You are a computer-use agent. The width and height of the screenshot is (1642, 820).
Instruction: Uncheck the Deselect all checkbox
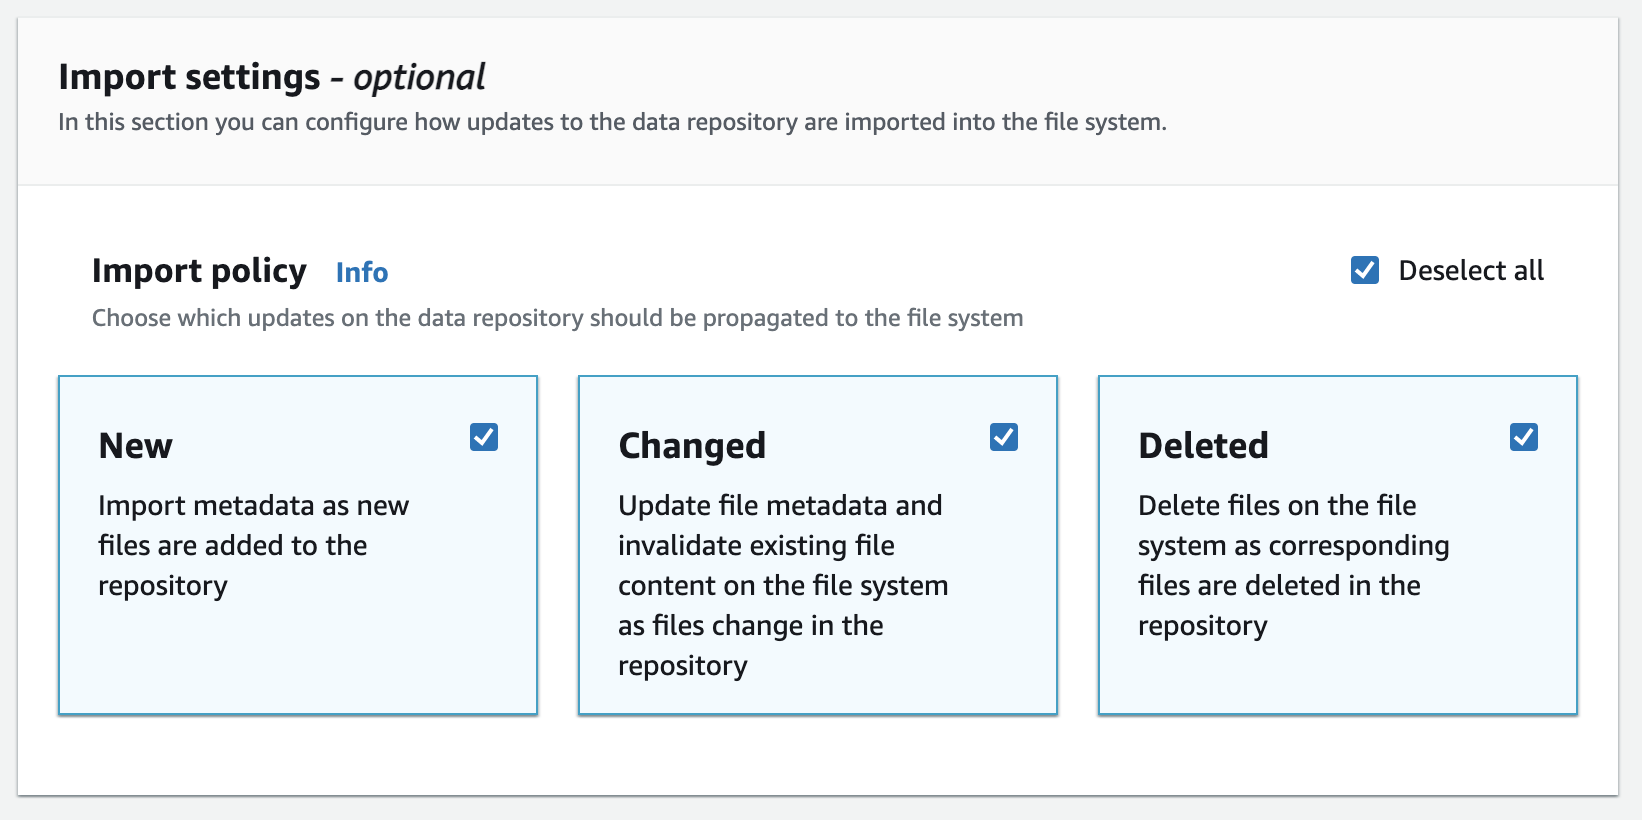click(1364, 270)
